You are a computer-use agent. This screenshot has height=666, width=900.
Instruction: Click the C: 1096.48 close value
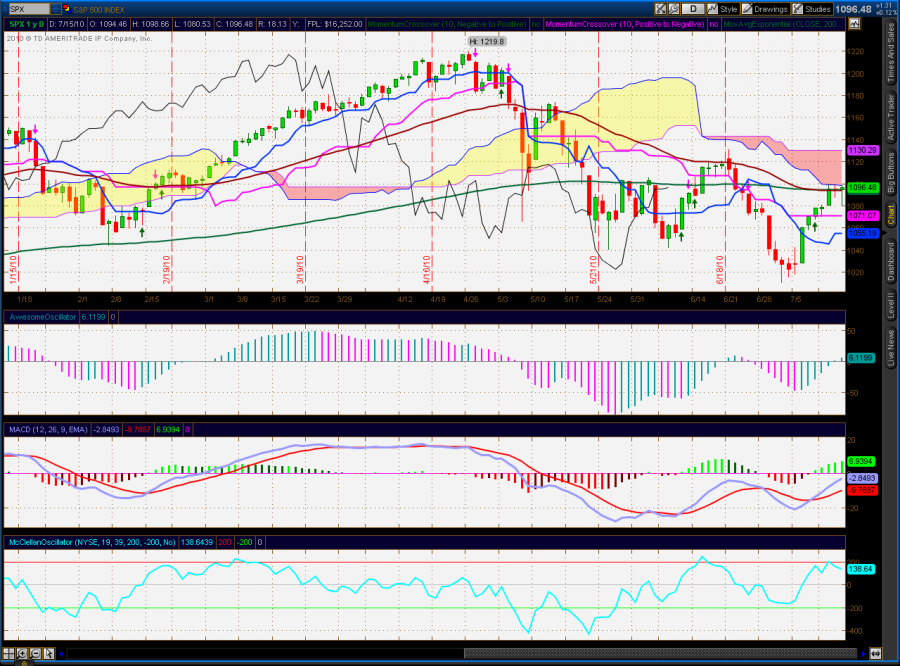pos(234,24)
